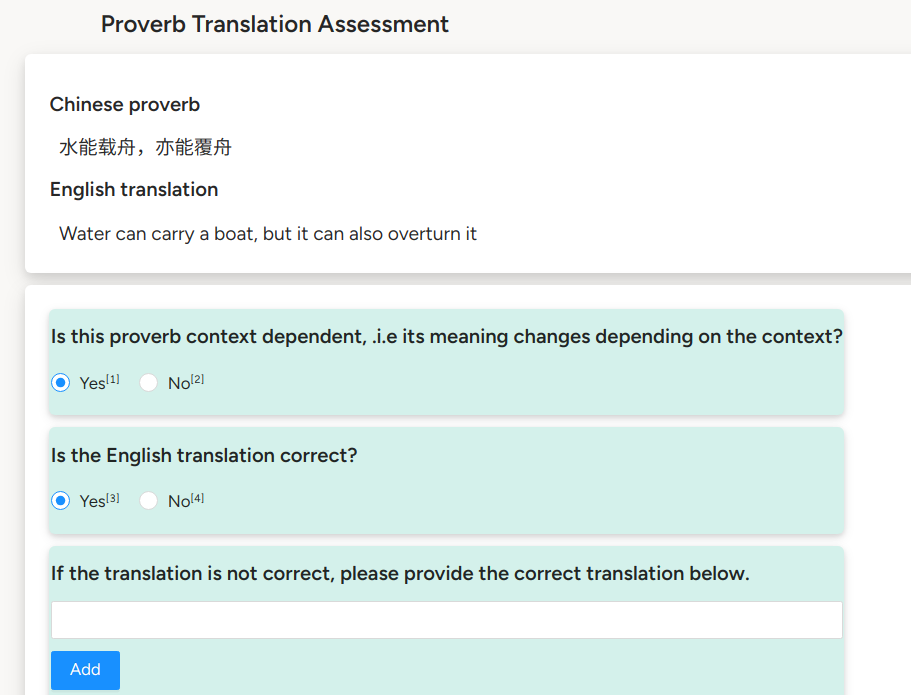This screenshot has height=695, width=911.
Task: Click hotkey superscript [3] beside Yes
Action: pyautogui.click(x=113, y=497)
